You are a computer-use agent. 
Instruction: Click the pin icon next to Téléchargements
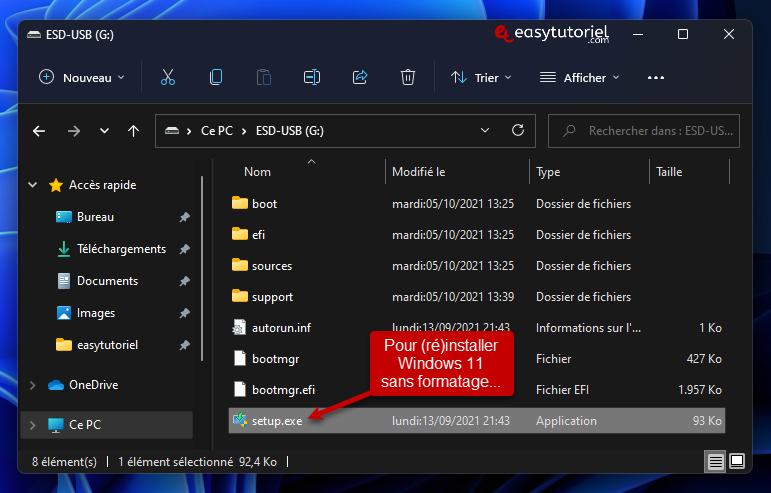tap(184, 249)
